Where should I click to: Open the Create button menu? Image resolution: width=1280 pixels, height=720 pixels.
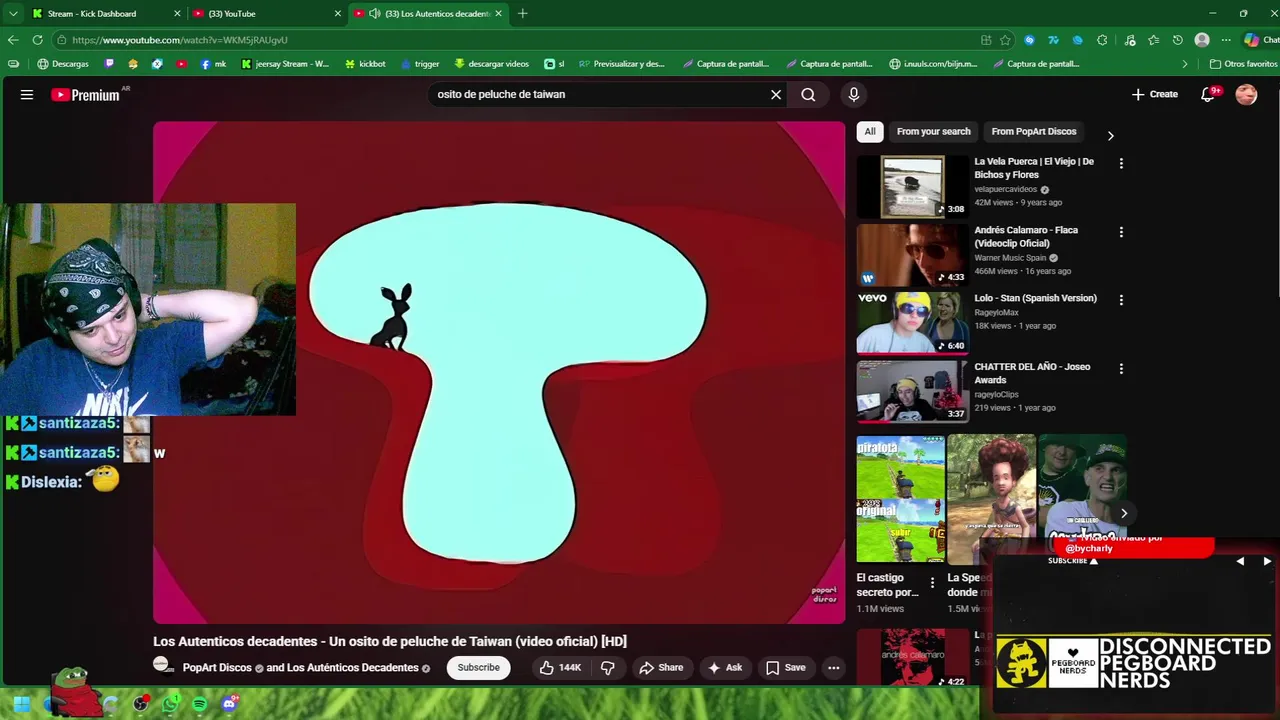(x=1155, y=94)
